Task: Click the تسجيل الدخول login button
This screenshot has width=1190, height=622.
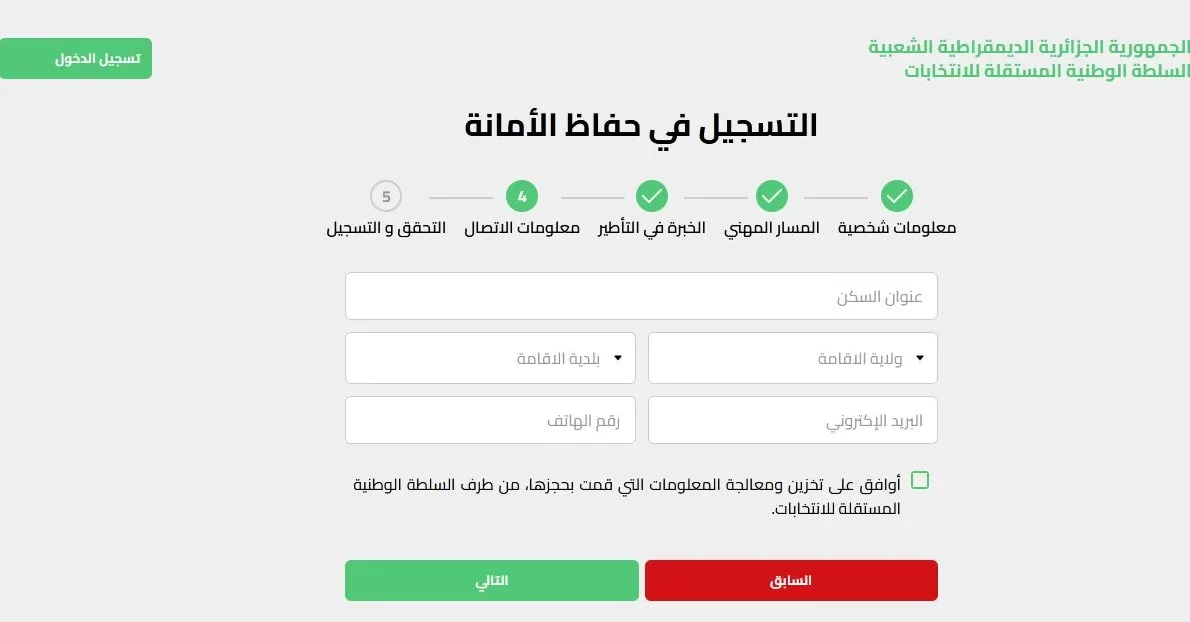Action: pyautogui.click(x=76, y=58)
